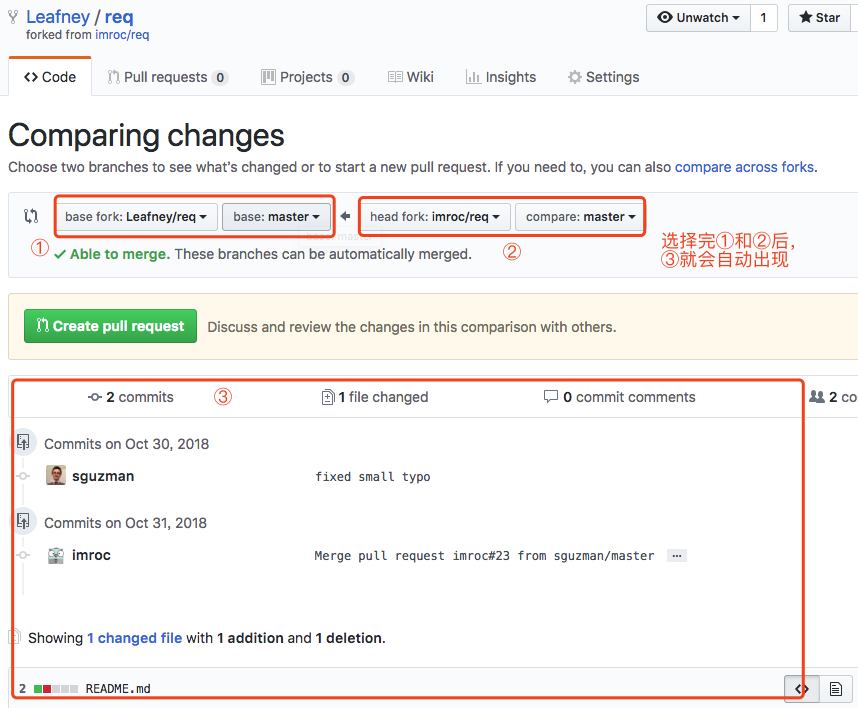Viewport: 858px width, 708px height.
Task: Switch to the Pull requests tab
Action: coord(166,77)
